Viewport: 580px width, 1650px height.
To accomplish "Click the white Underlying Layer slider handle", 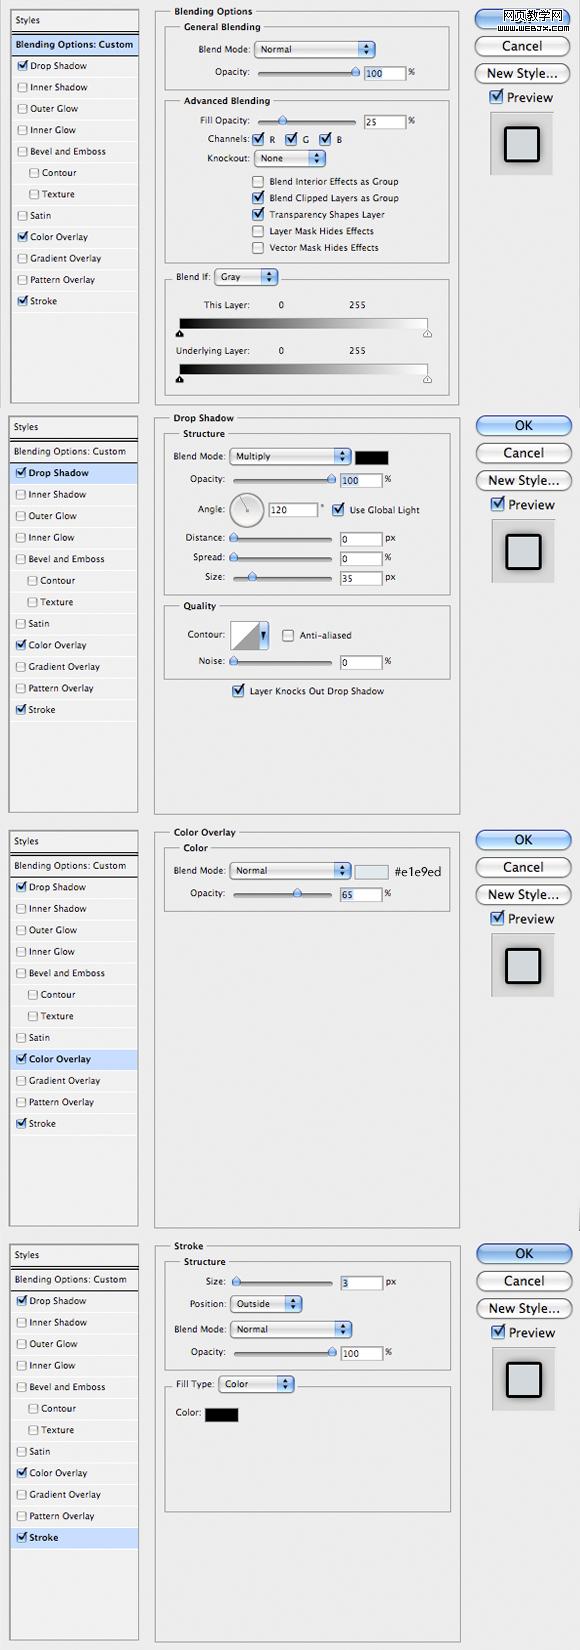I will (427, 380).
